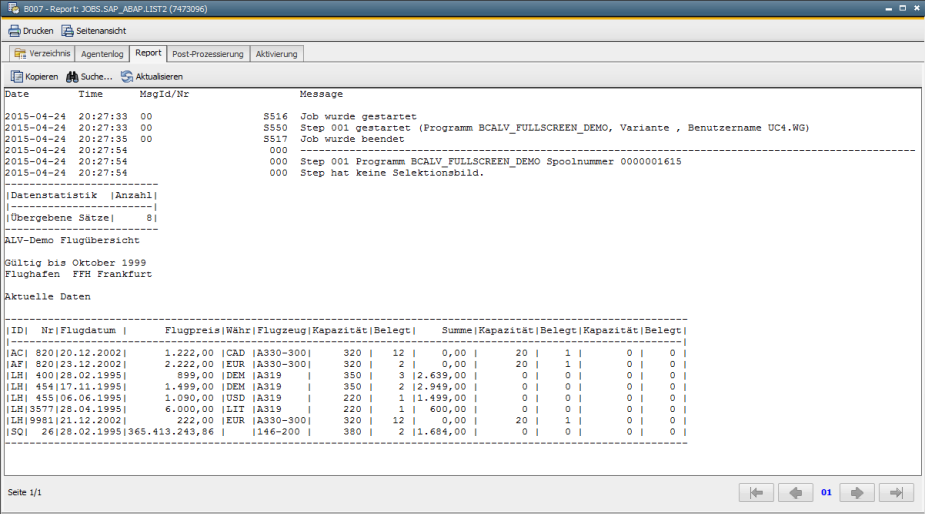Click the Kopieren copy icon
This screenshot has height=514, width=925.
17,76
